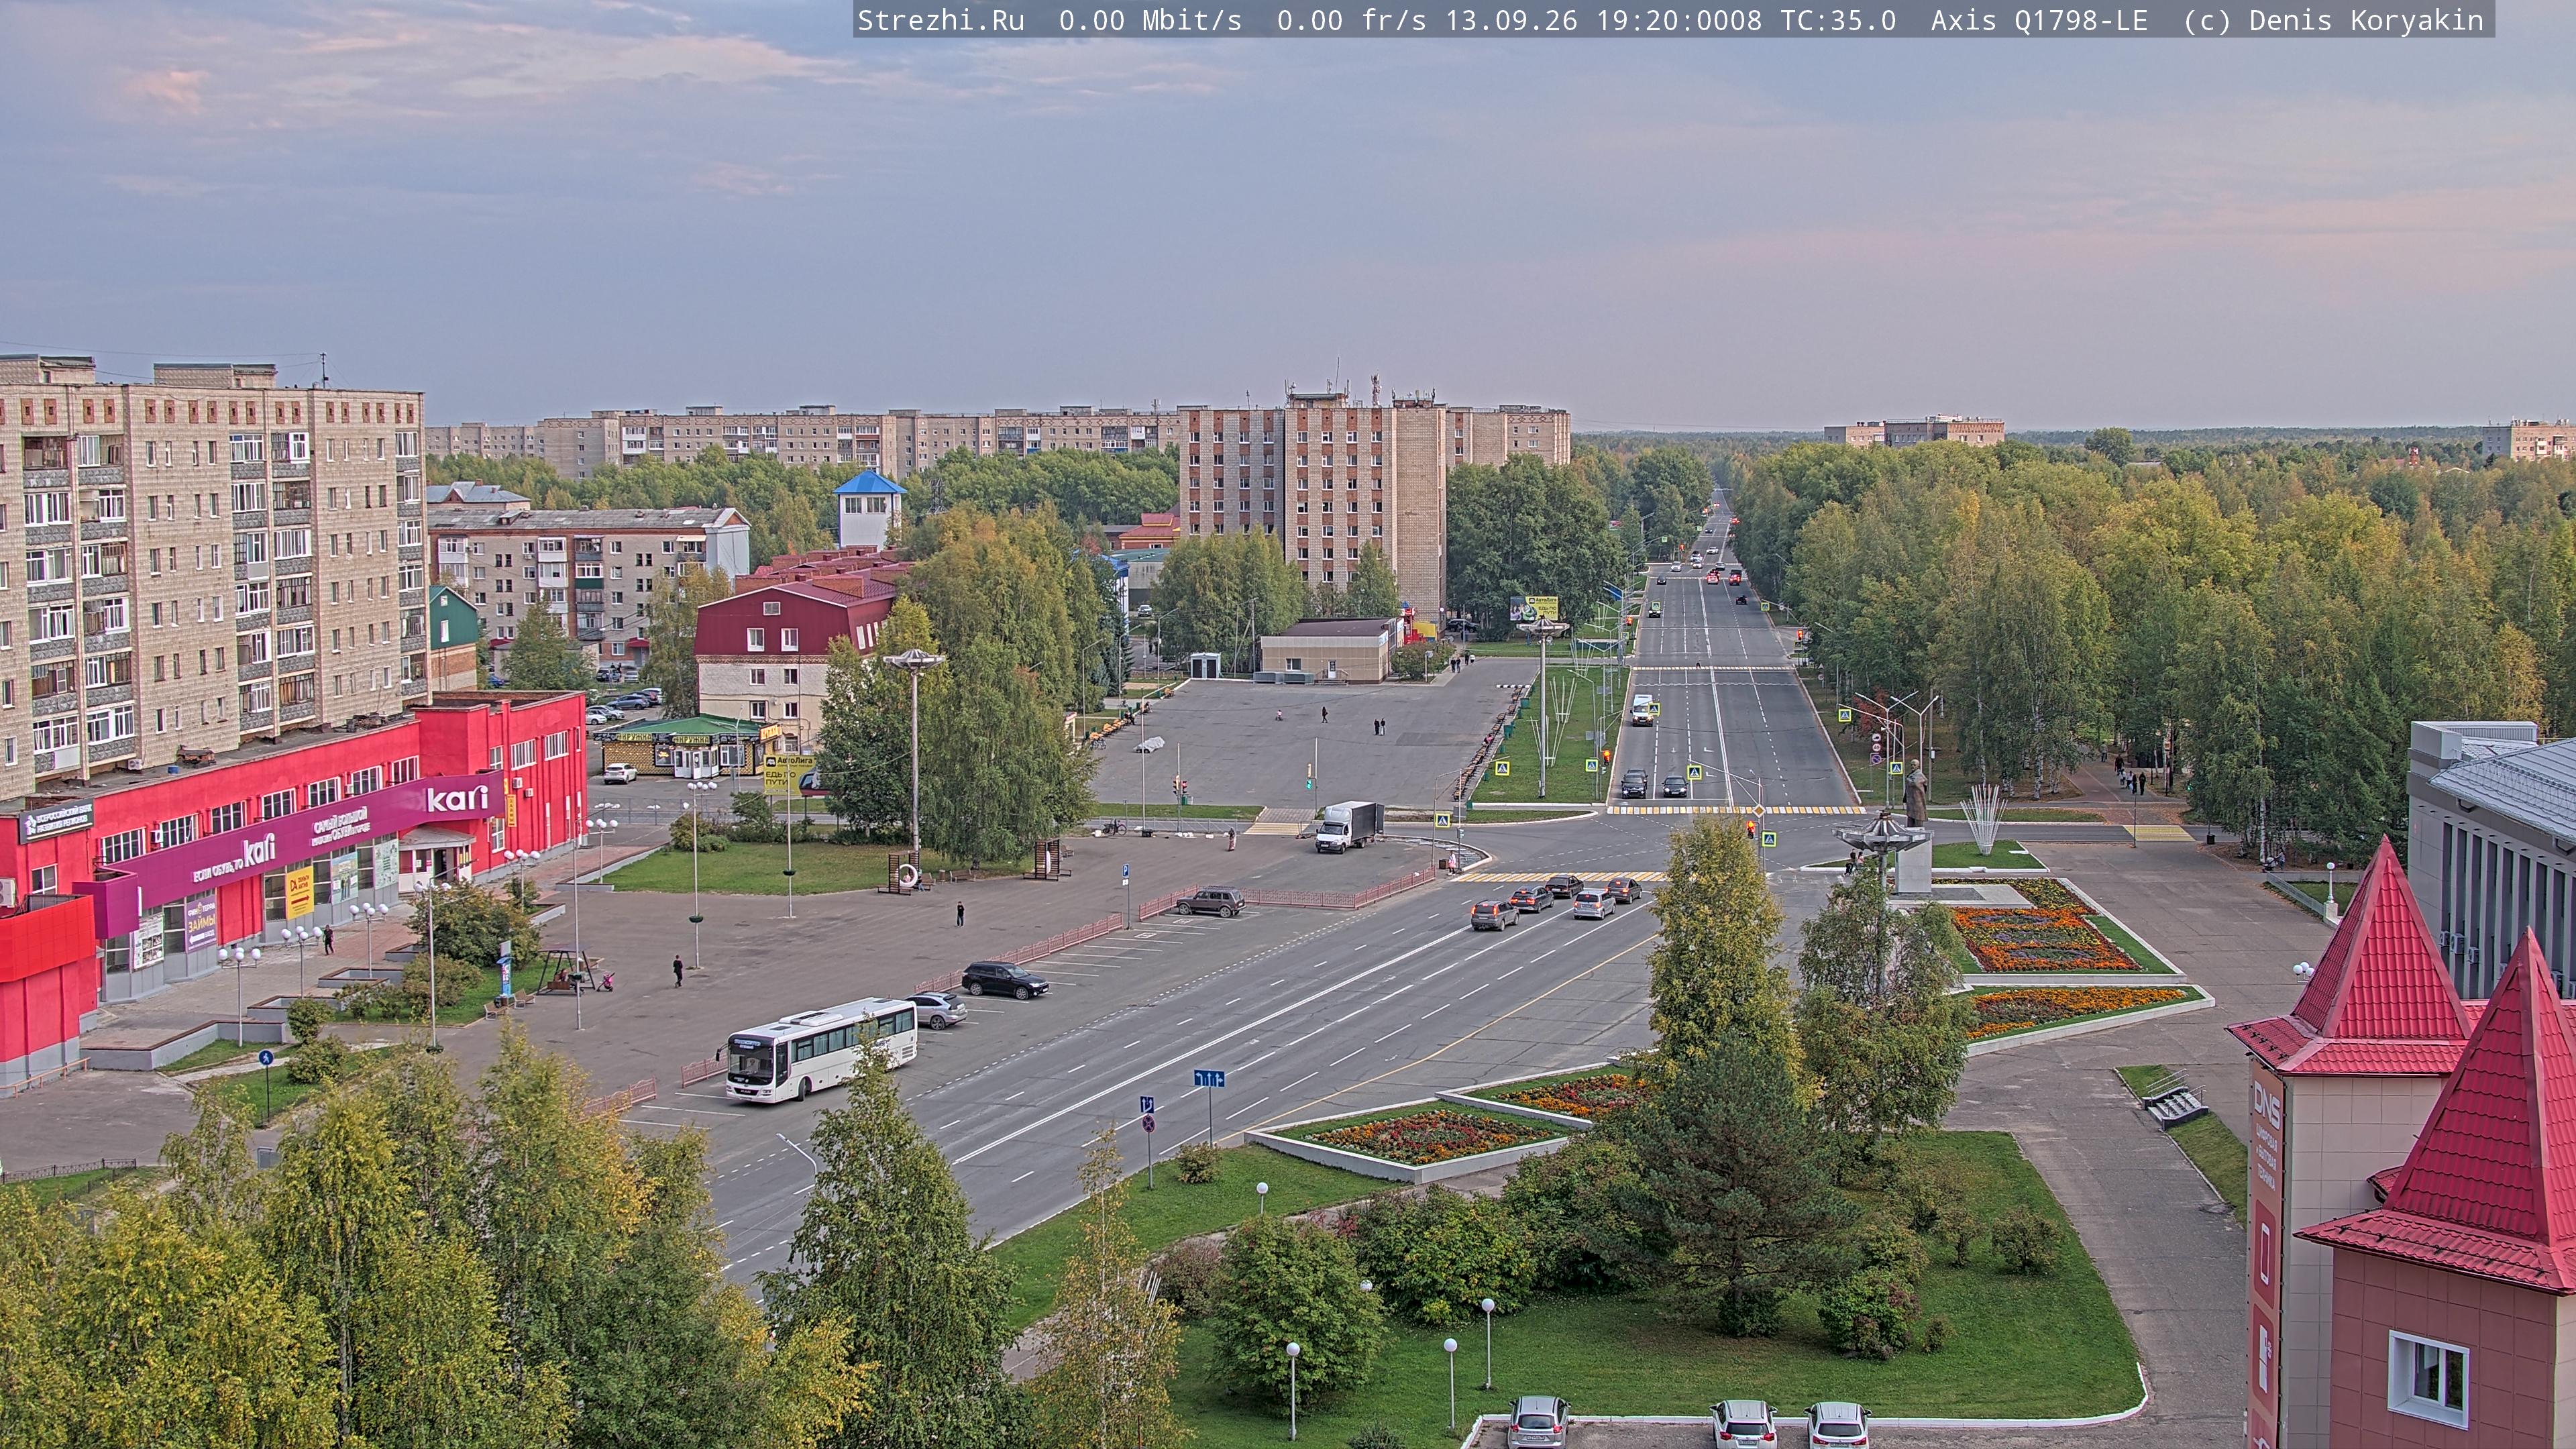
Task: Click the 0.00 fr/s frame rate readout
Action: click(1351, 21)
